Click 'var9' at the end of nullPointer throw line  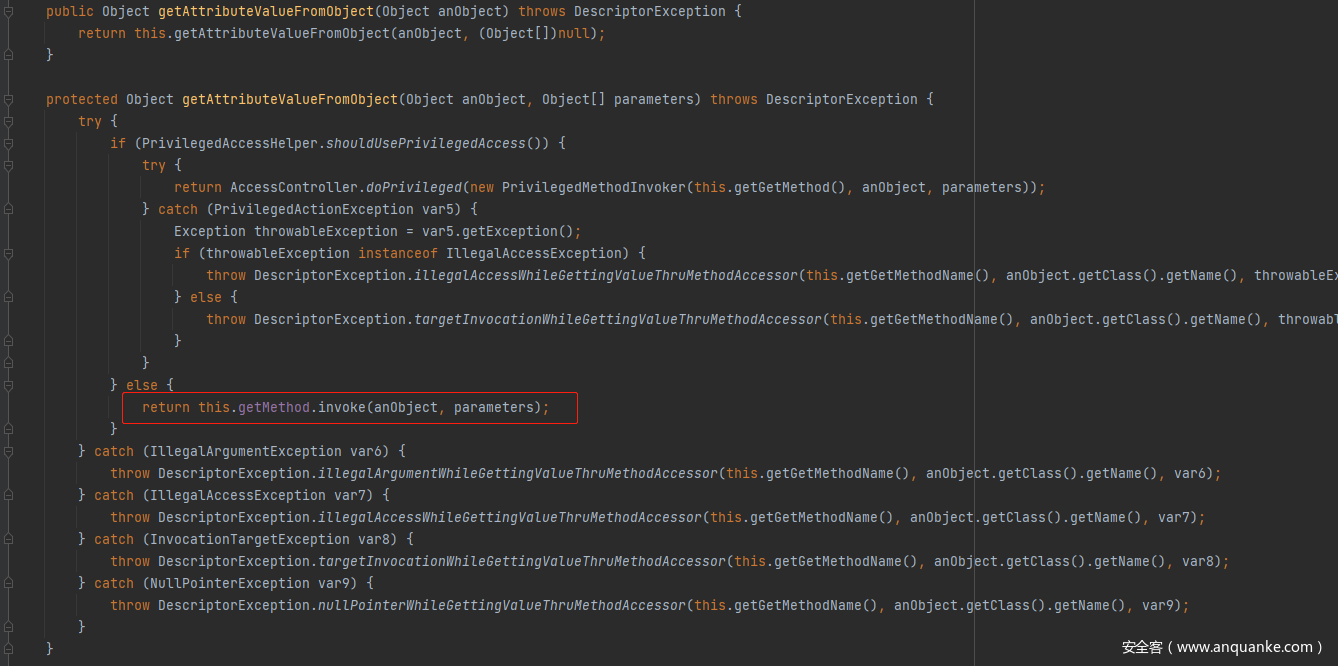point(1158,605)
